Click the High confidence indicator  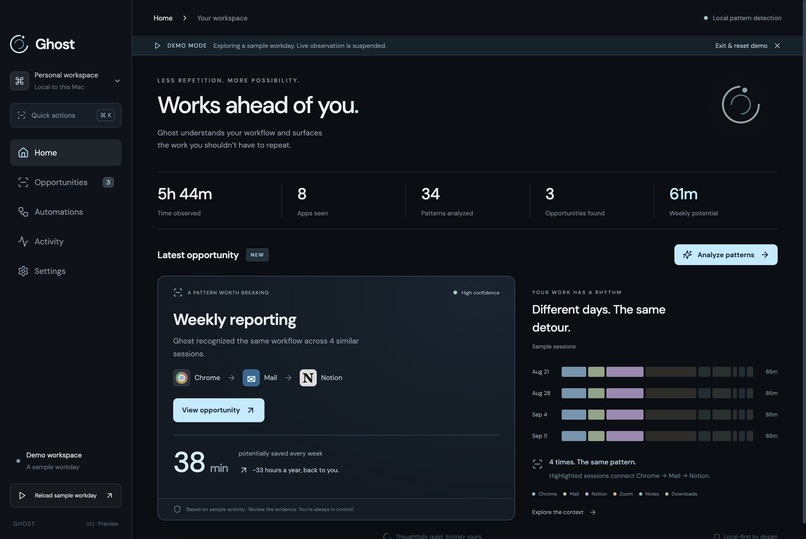476,293
